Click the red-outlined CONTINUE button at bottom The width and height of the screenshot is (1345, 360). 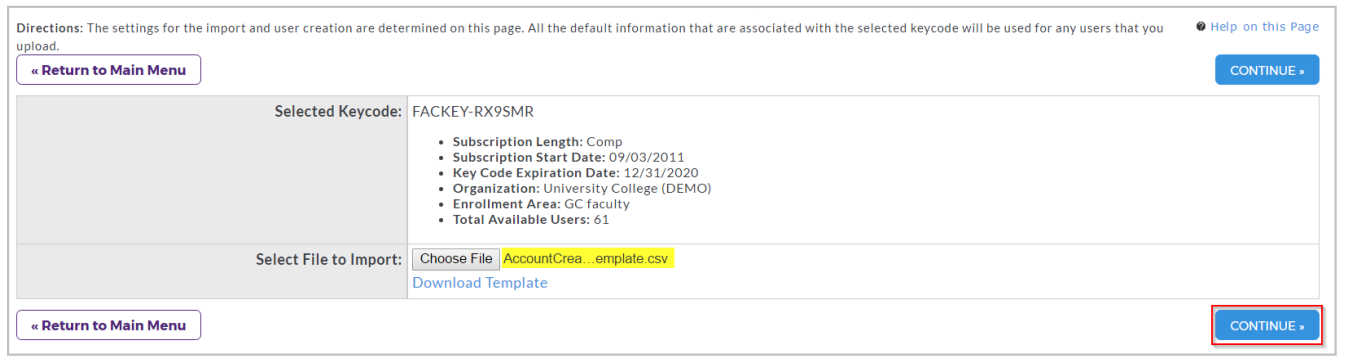(1267, 326)
